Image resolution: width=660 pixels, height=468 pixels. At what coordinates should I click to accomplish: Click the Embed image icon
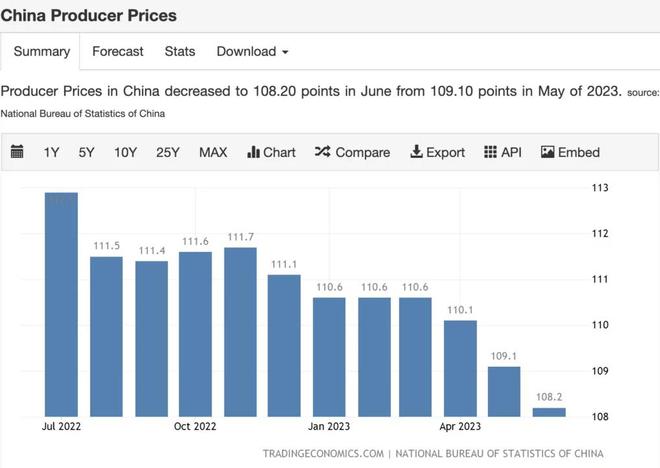(547, 152)
